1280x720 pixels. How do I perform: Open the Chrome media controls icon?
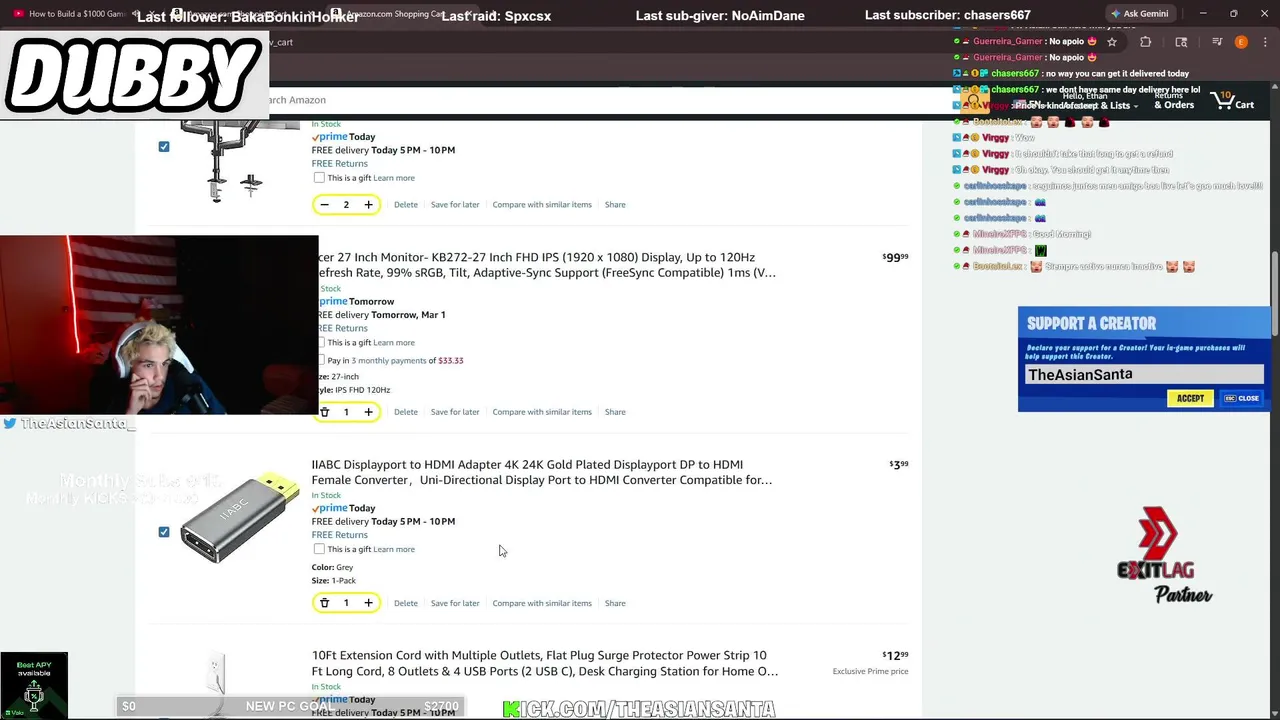(x=1217, y=42)
